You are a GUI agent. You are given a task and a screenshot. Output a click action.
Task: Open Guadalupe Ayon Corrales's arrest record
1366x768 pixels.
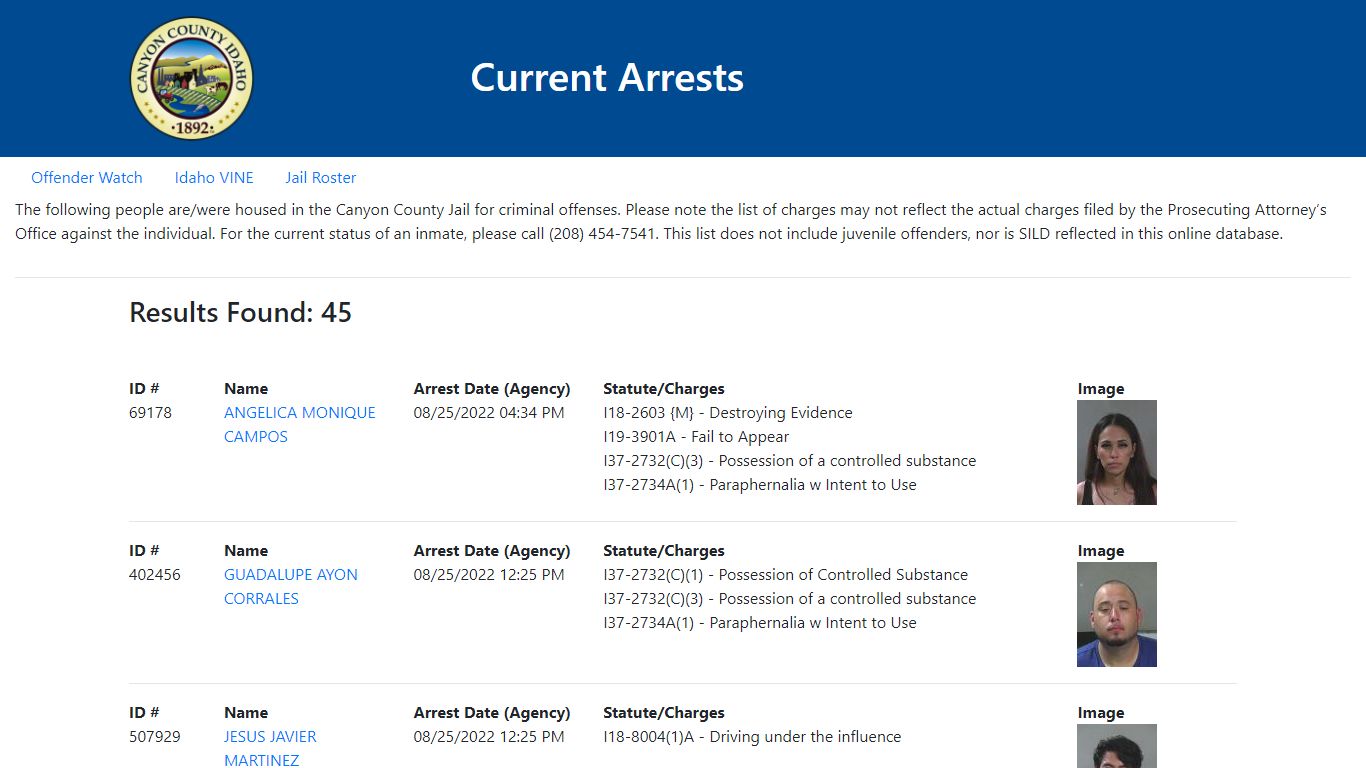pyautogui.click(x=291, y=587)
